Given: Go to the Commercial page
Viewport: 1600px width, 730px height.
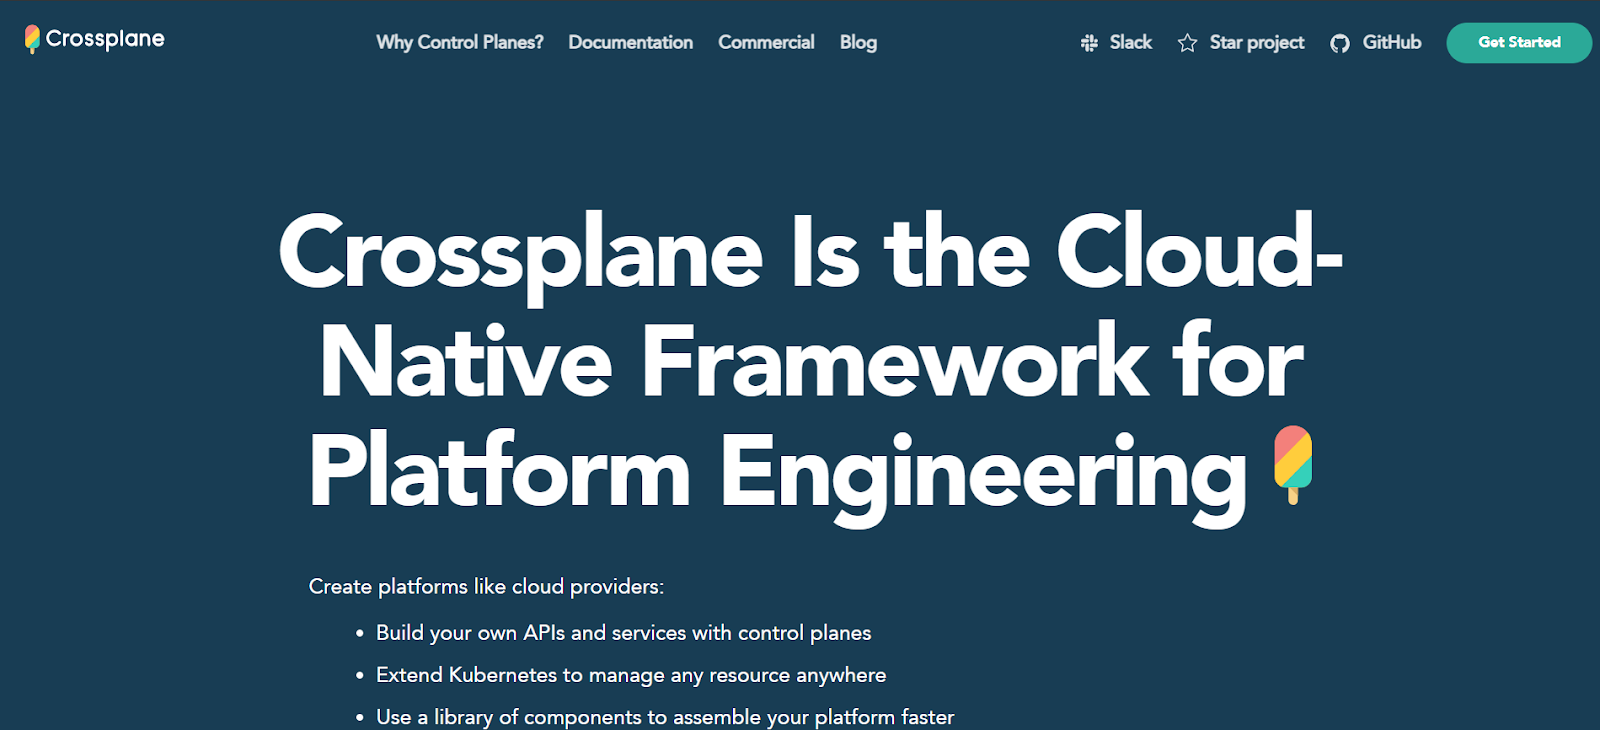Looking at the screenshot, I should (766, 42).
